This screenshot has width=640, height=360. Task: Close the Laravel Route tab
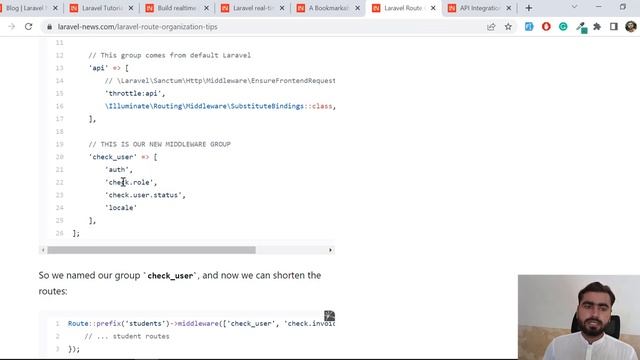433,8
